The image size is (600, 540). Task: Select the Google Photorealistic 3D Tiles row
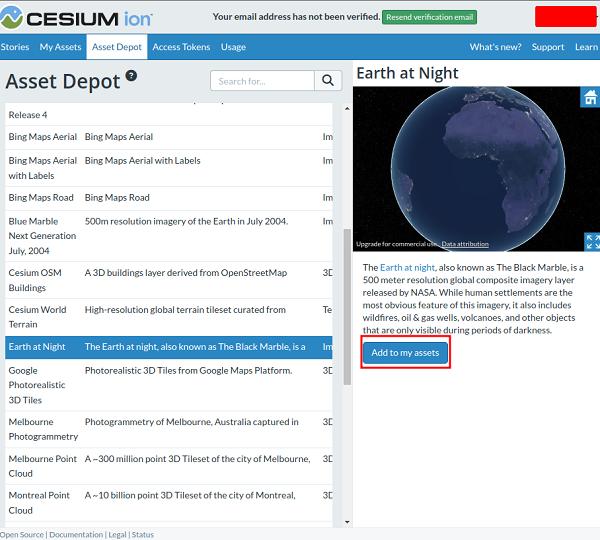pos(168,385)
